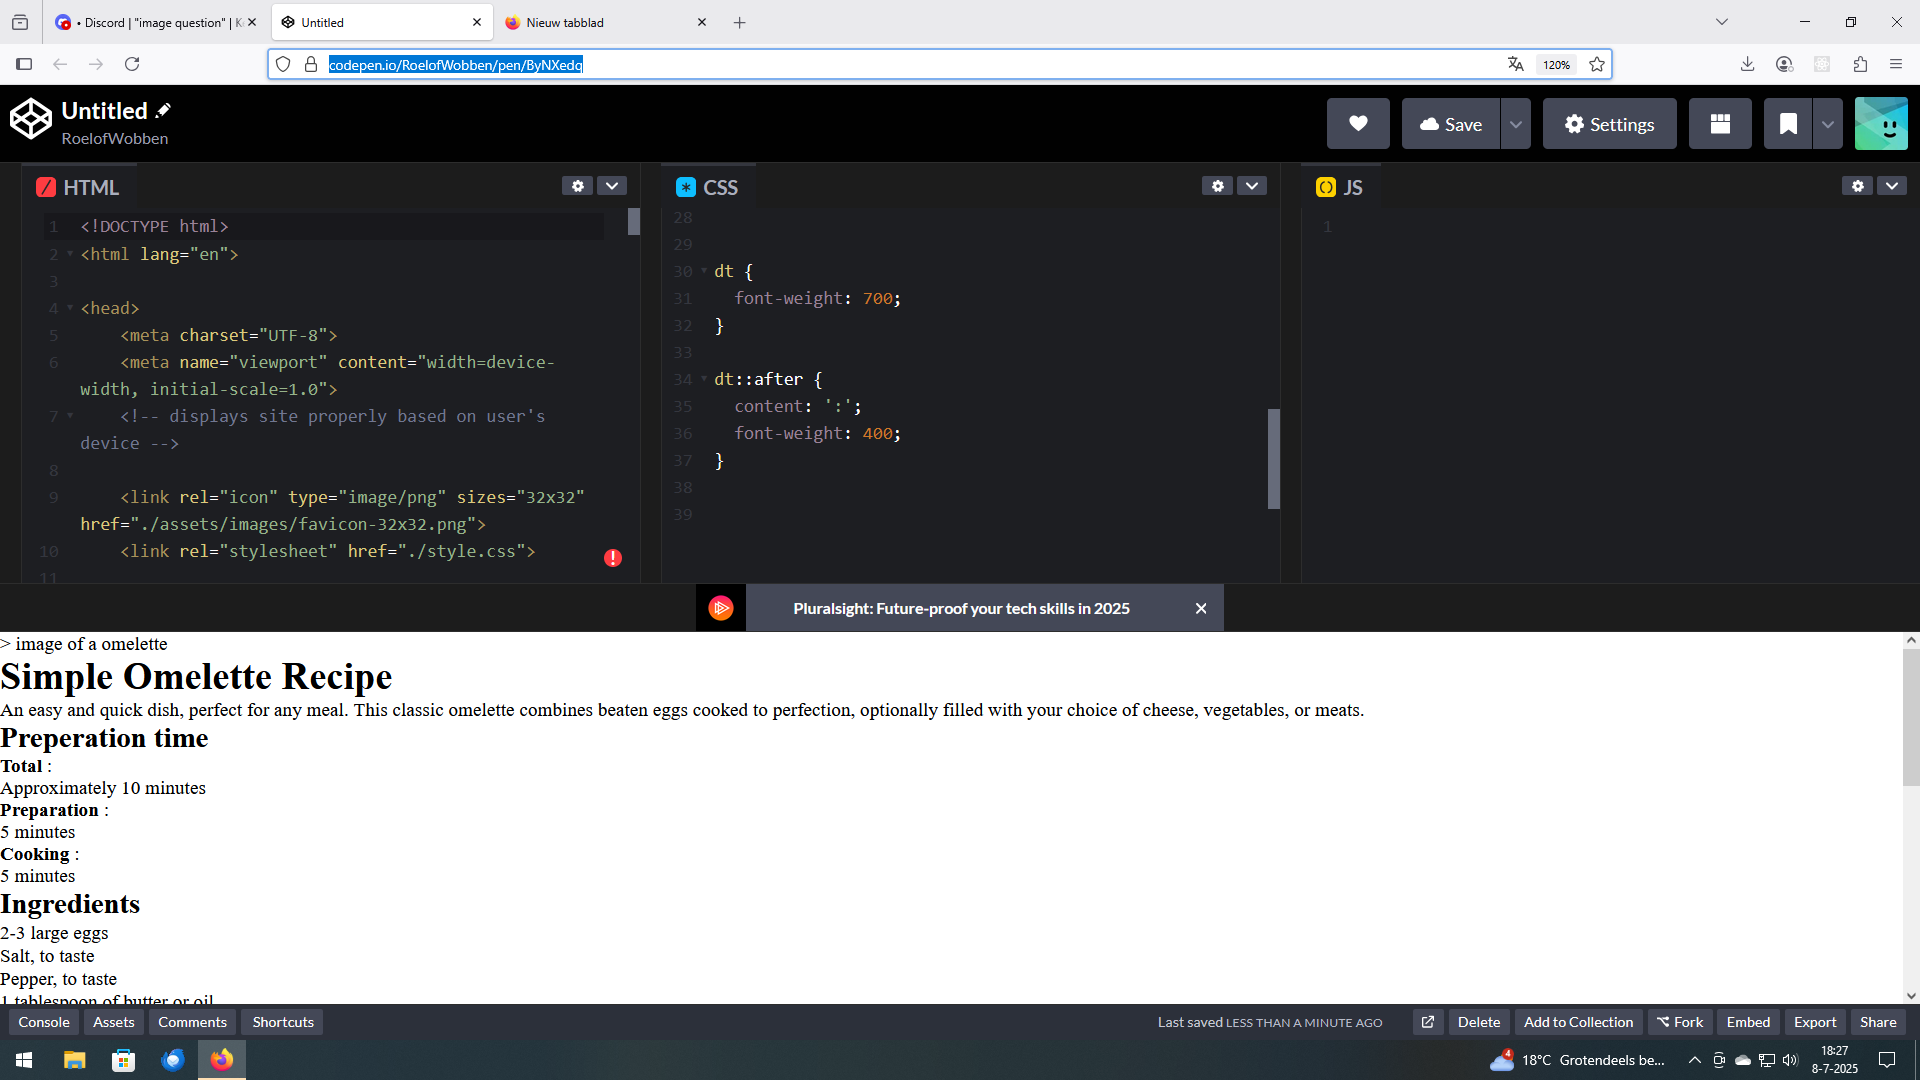Open Pluralsight ad link
Image resolution: width=1920 pixels, height=1080 pixels.
[x=961, y=608]
